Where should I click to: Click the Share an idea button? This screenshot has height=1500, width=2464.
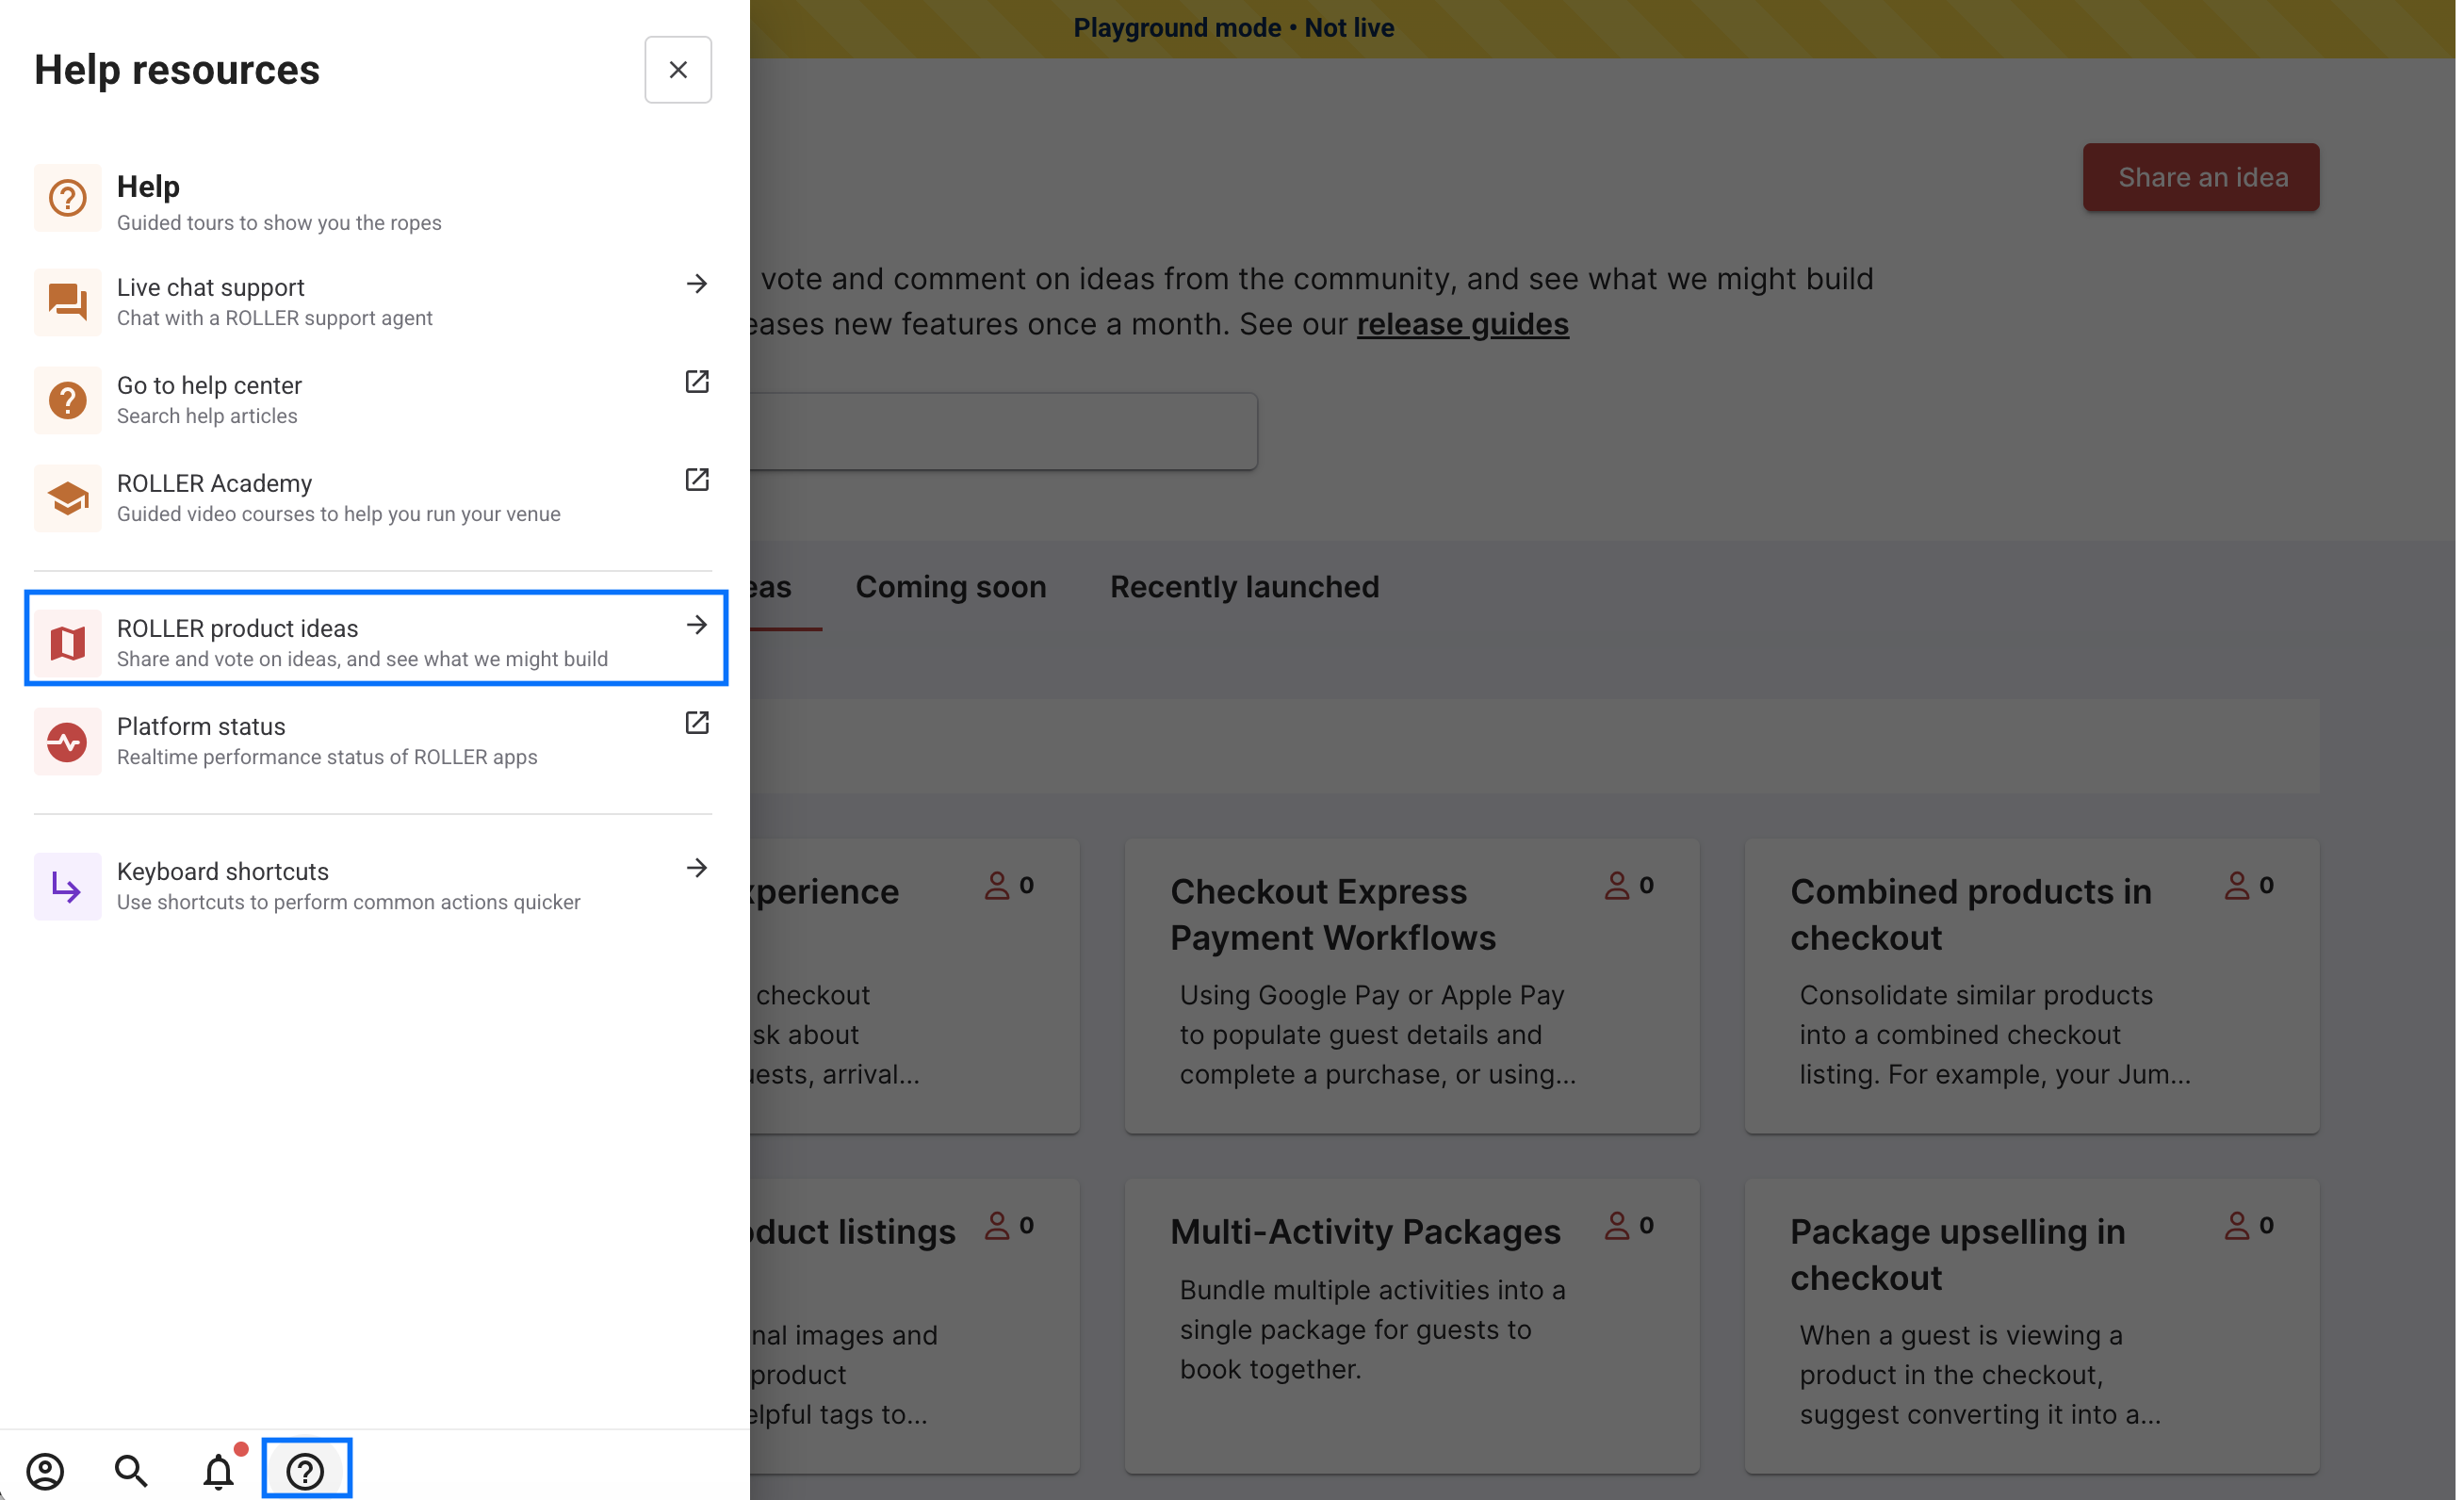(x=2201, y=177)
